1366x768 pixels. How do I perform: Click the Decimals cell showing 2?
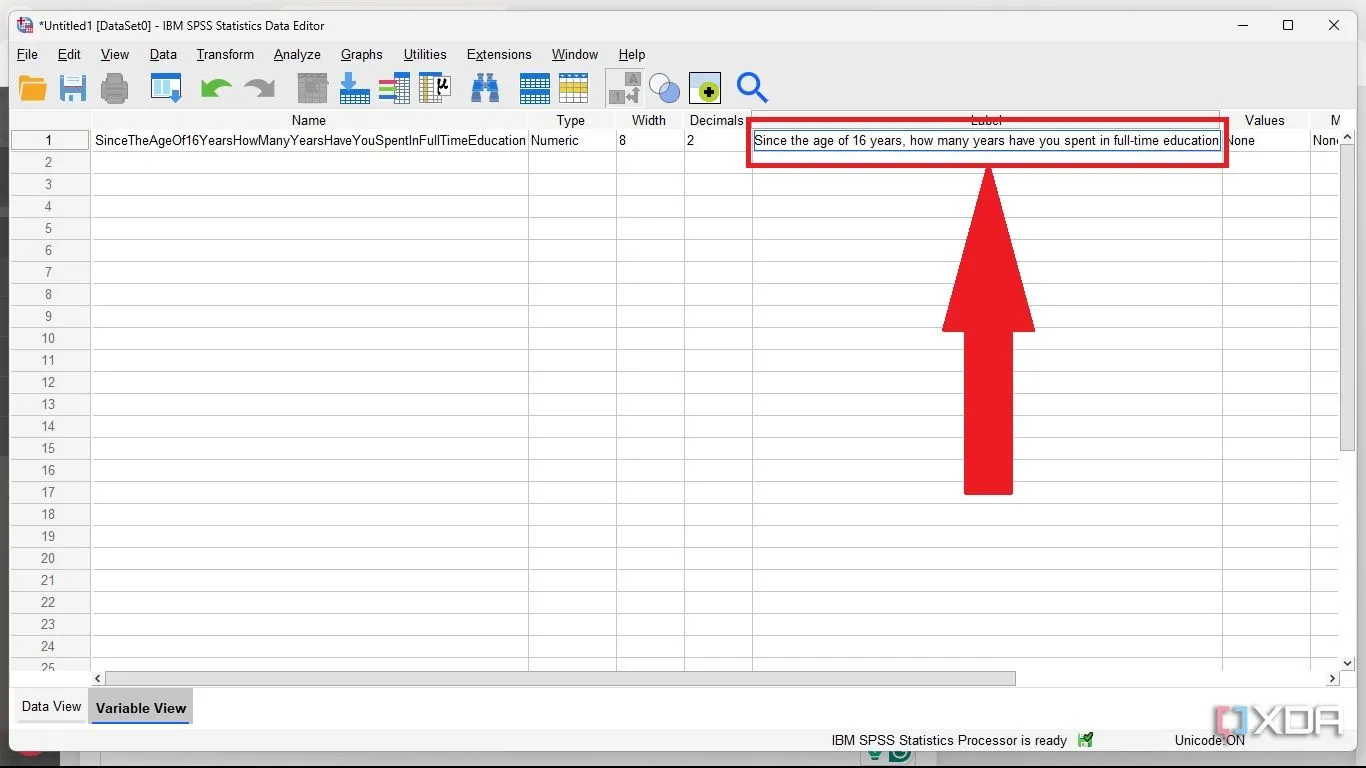coord(718,141)
